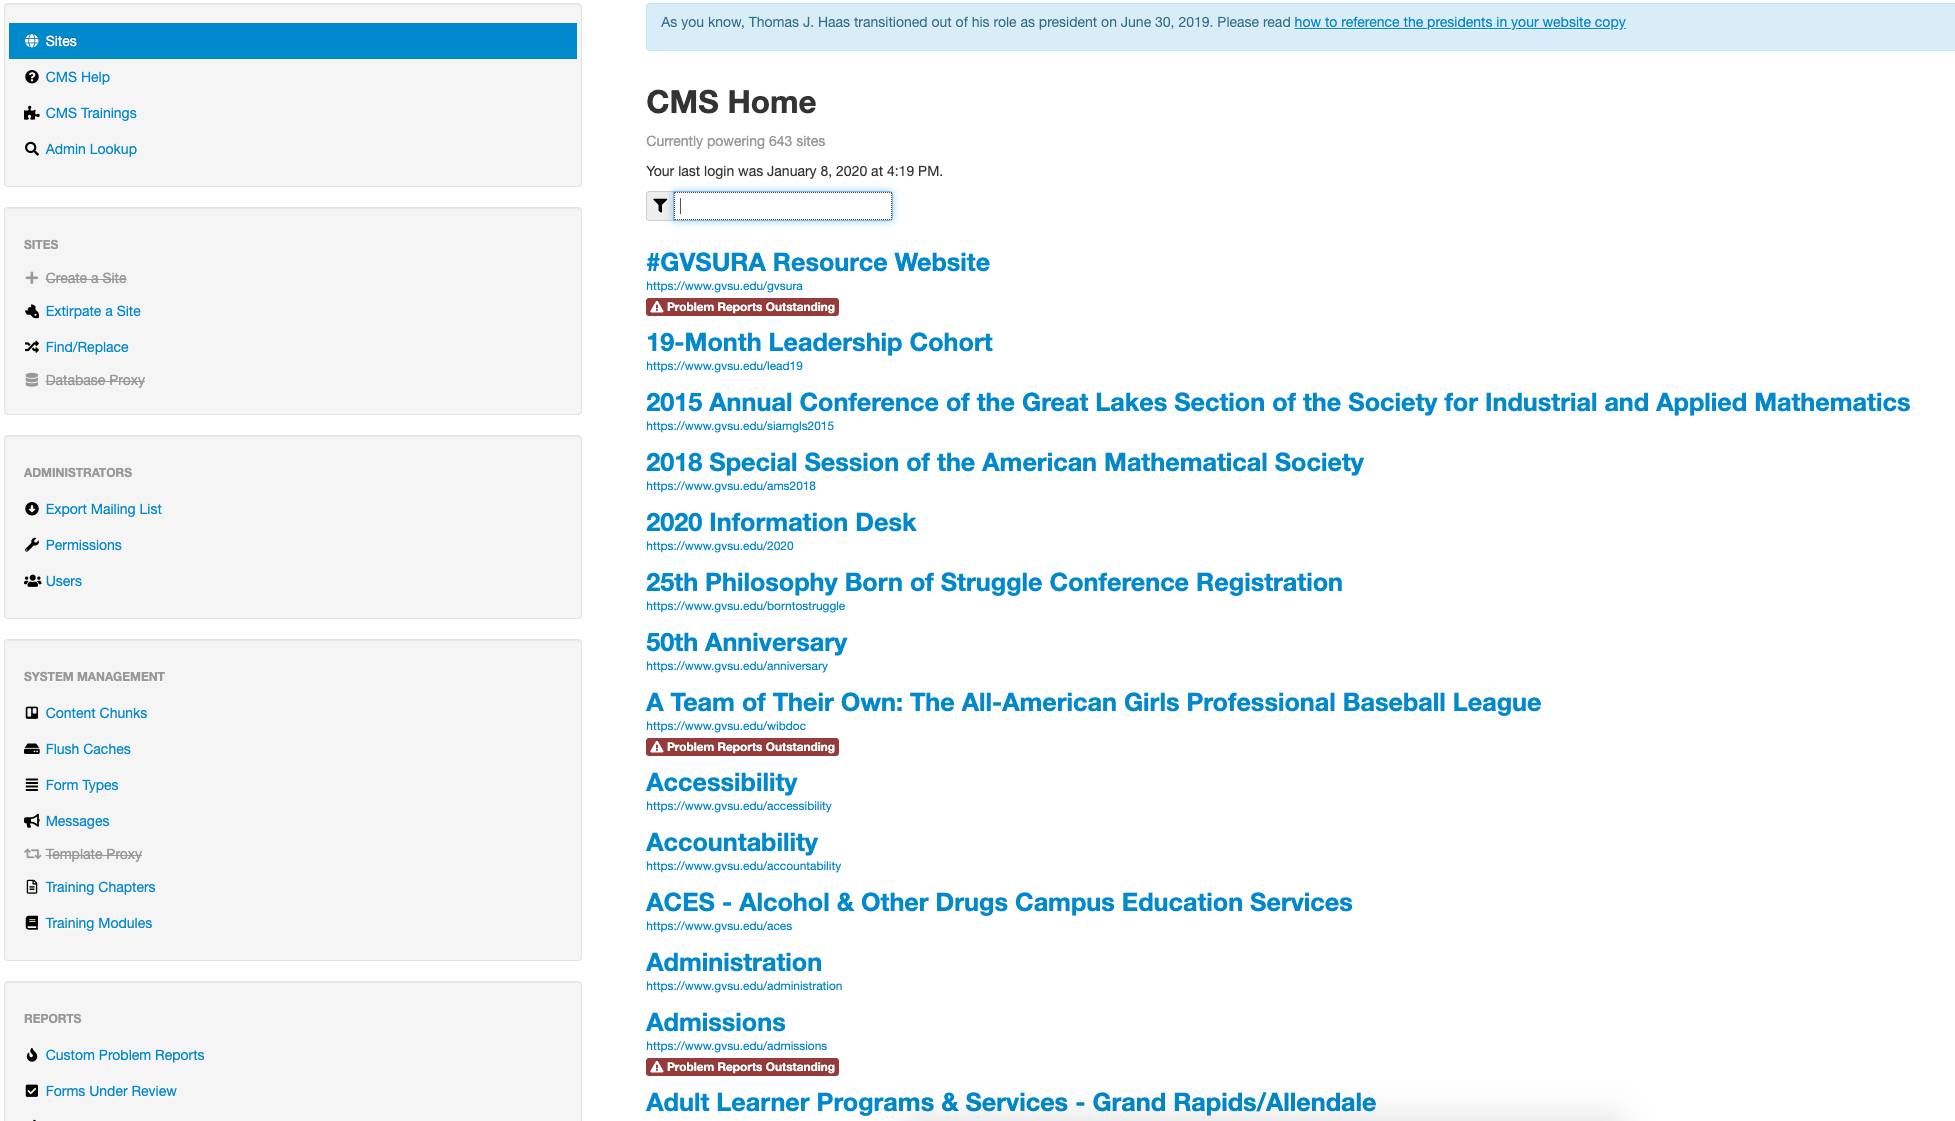Click the shuffle icon next to Find/Replace
This screenshot has width=1955, height=1121.
tap(32, 347)
